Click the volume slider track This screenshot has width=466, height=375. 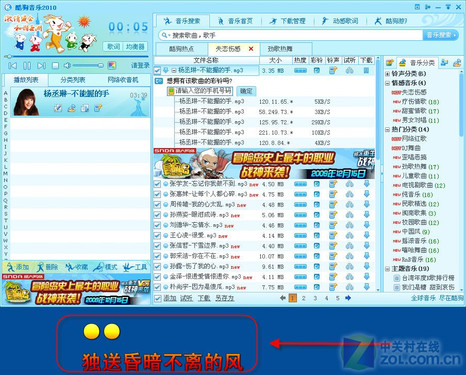coord(87,65)
